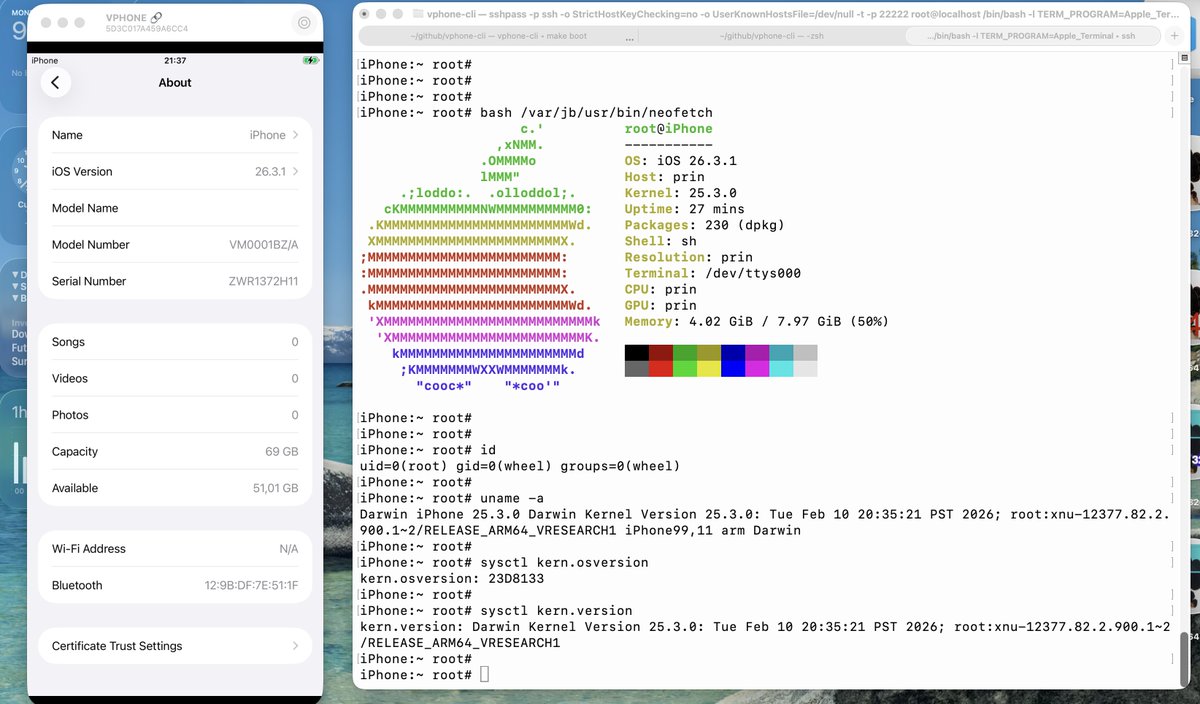This screenshot has width=1200, height=704.
Task: Click the Songs row
Action: tap(175, 342)
